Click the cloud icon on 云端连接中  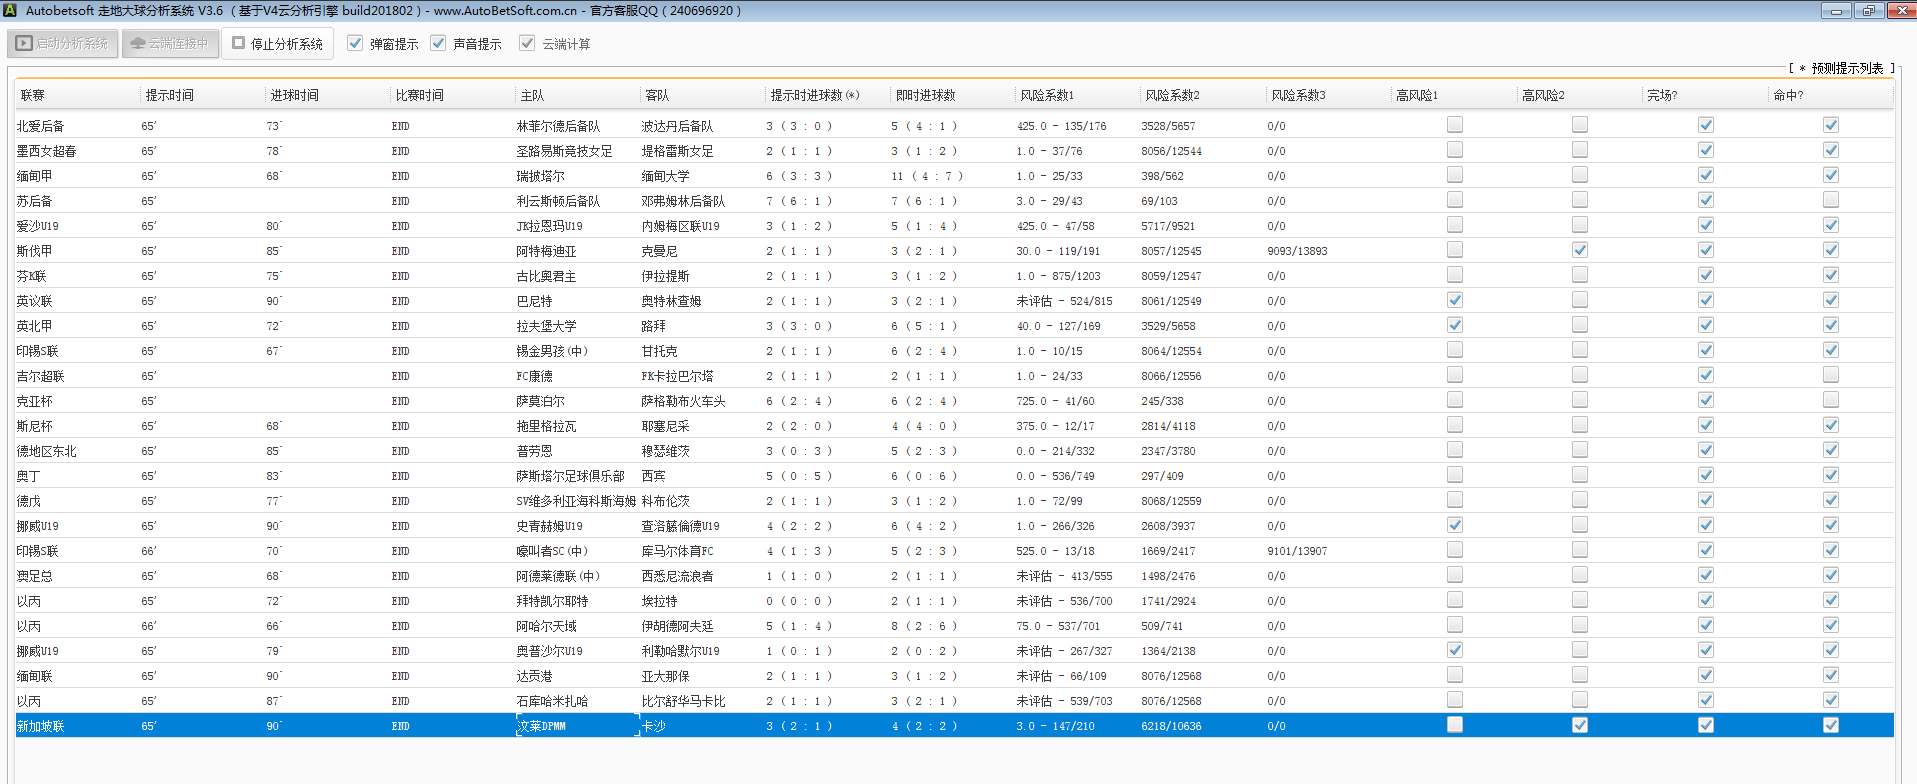pos(138,44)
